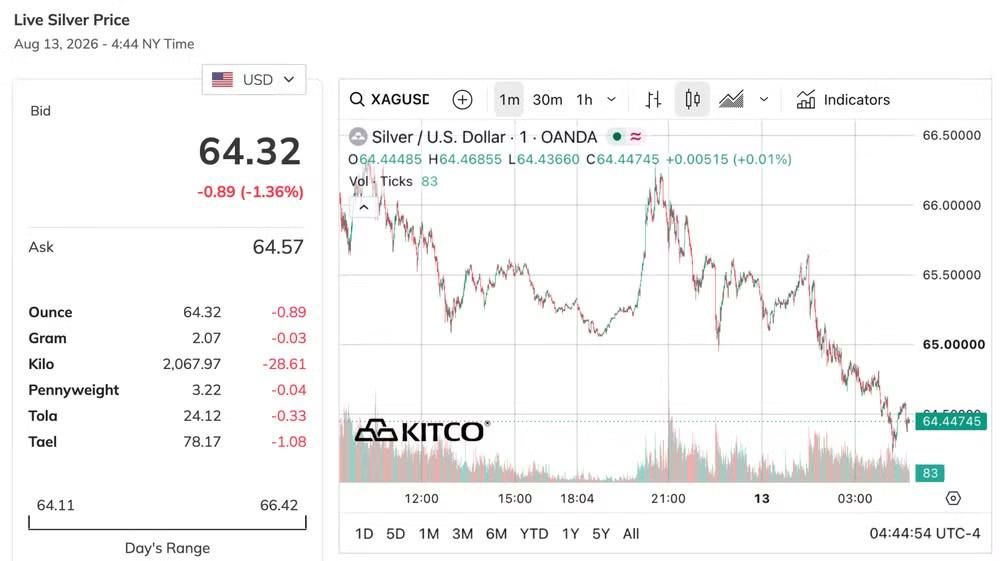Click the All date range button

pos(631,534)
